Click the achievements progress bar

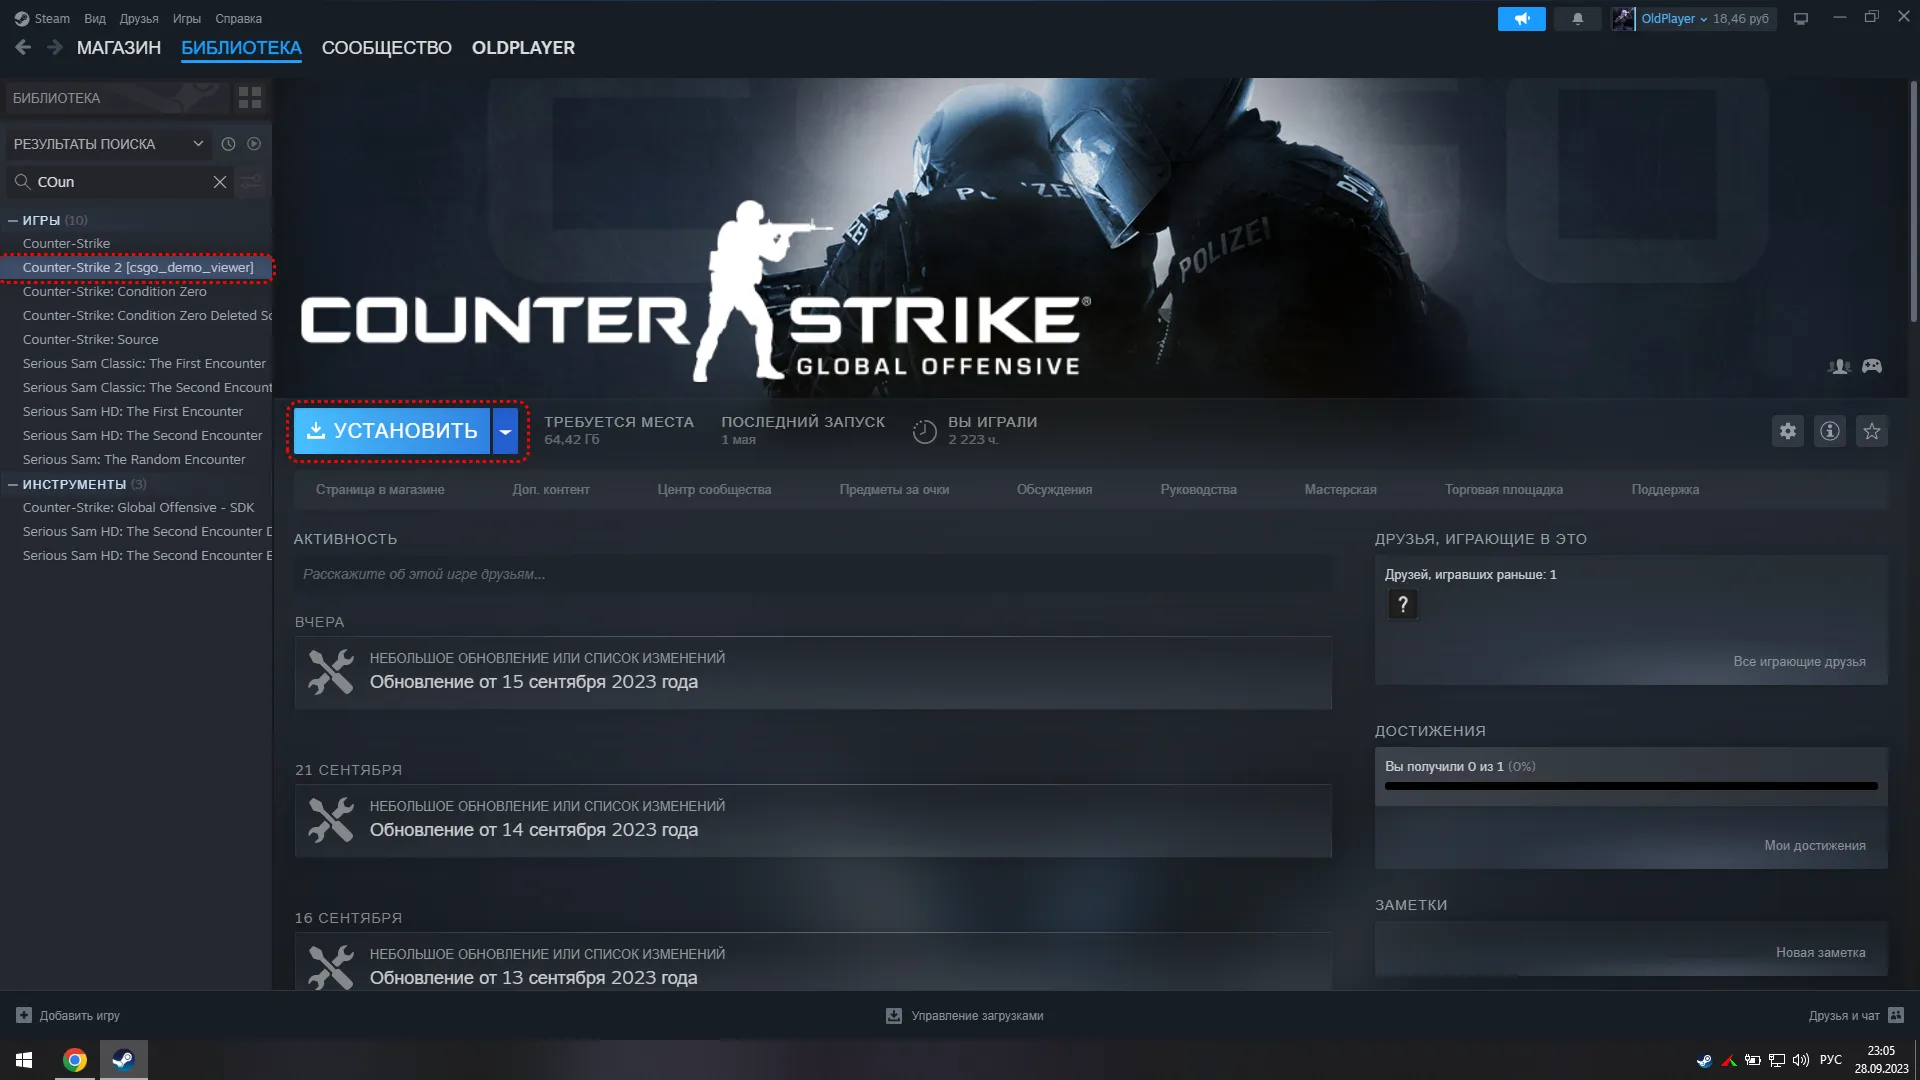(1631, 786)
